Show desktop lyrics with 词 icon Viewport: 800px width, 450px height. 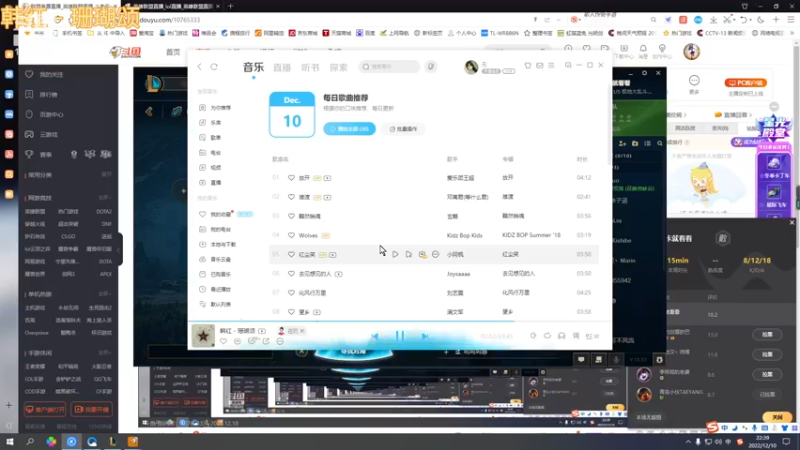(x=576, y=336)
